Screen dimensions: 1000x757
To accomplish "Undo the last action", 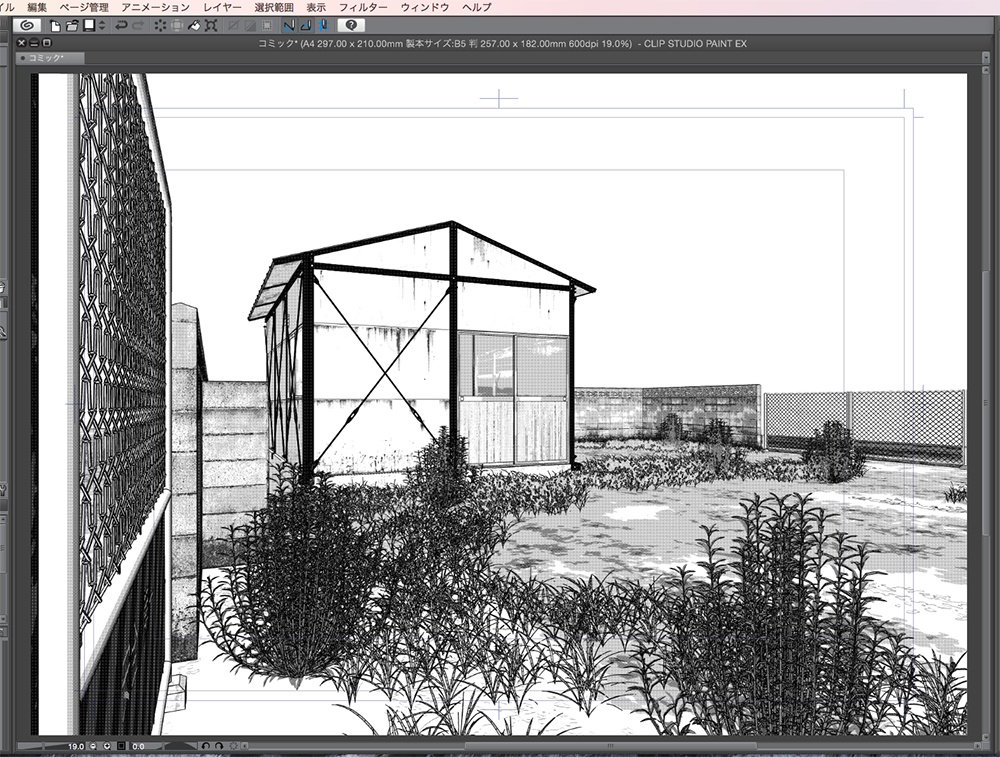I will coord(121,26).
